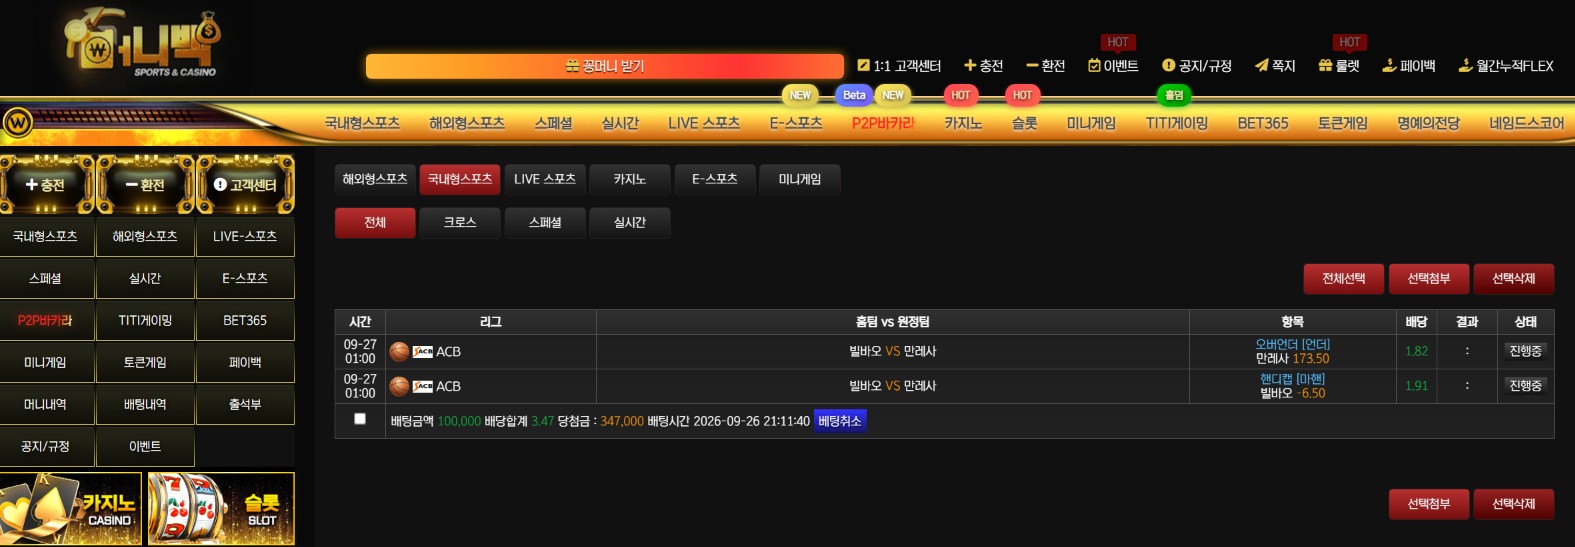The width and height of the screenshot is (1575, 547).
Task: Open sidebar 출석부 link
Action: pyautogui.click(x=245, y=404)
